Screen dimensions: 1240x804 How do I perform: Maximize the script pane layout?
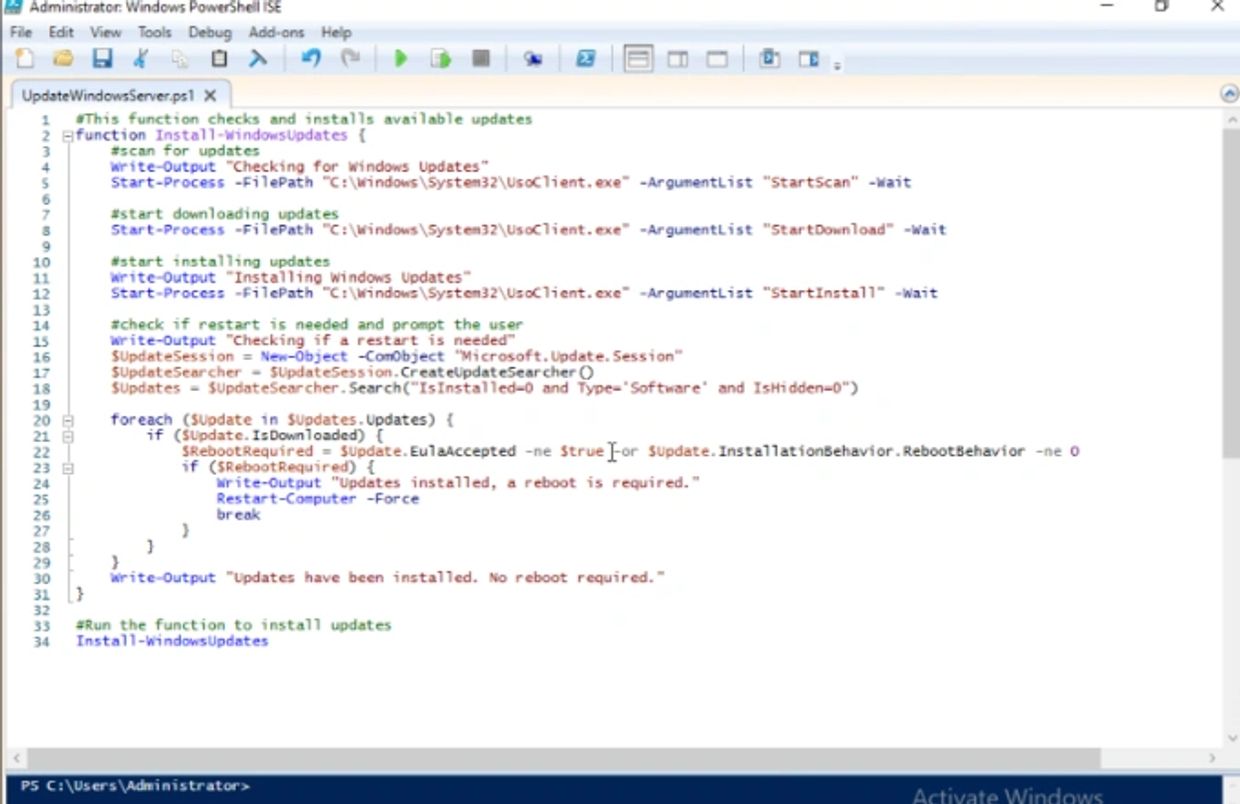click(717, 59)
